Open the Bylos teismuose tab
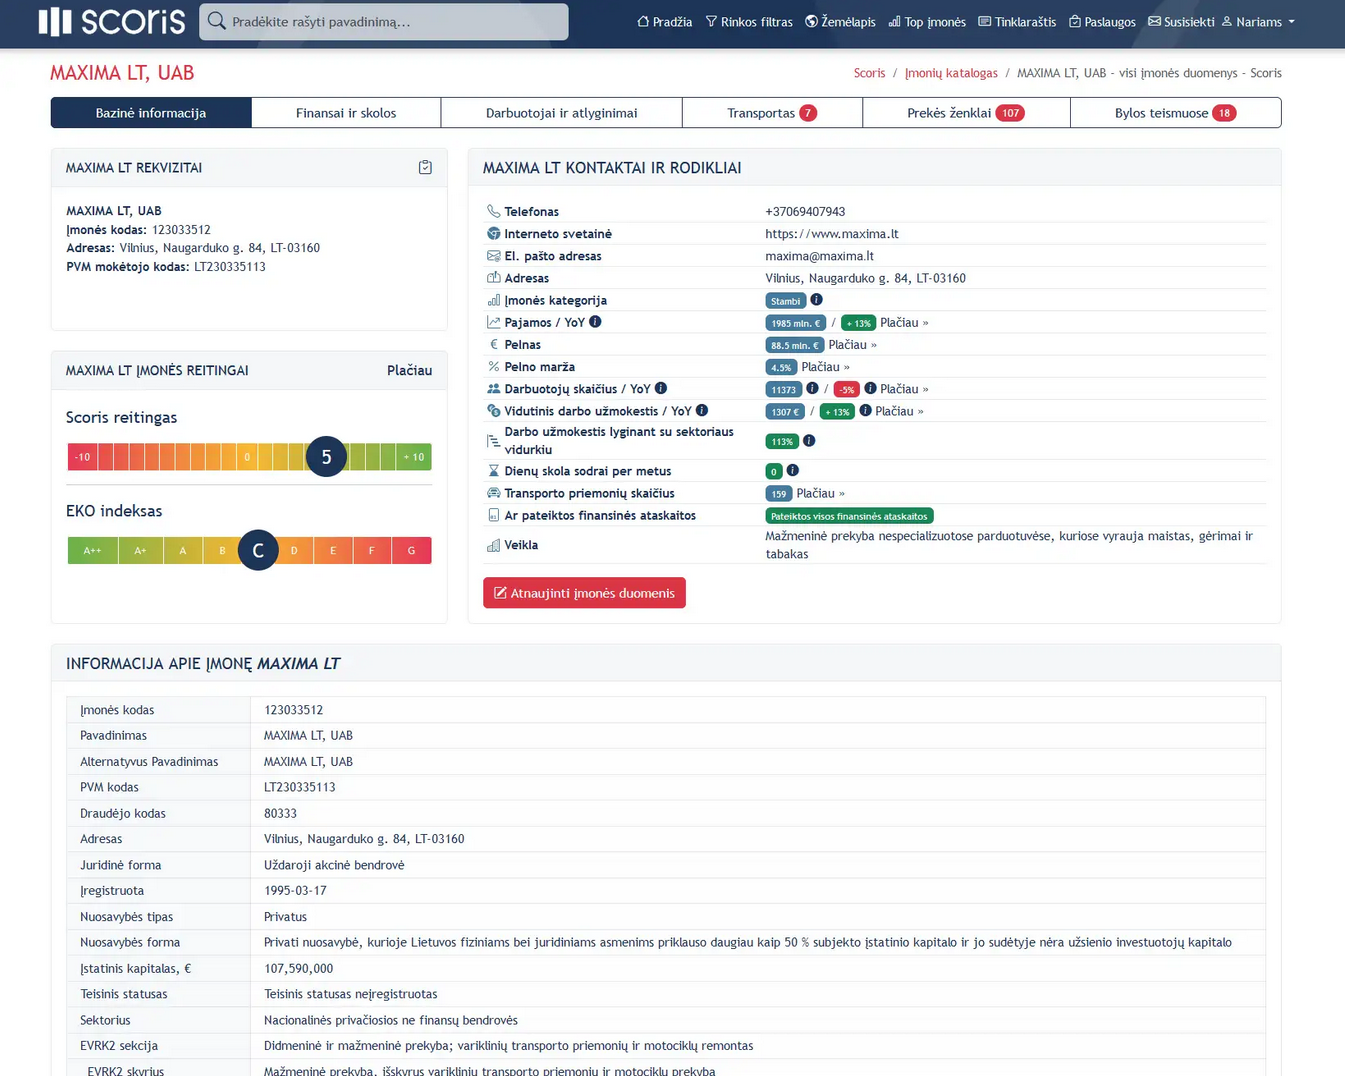 tap(1175, 112)
